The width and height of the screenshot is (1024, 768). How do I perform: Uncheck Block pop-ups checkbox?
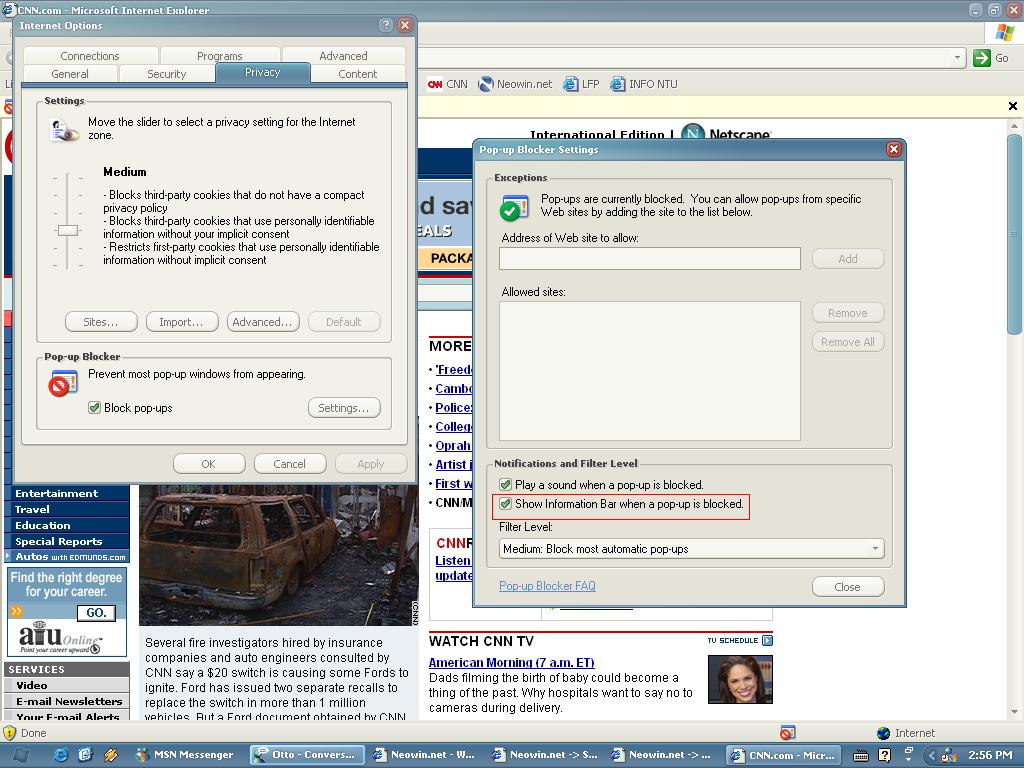coord(95,408)
